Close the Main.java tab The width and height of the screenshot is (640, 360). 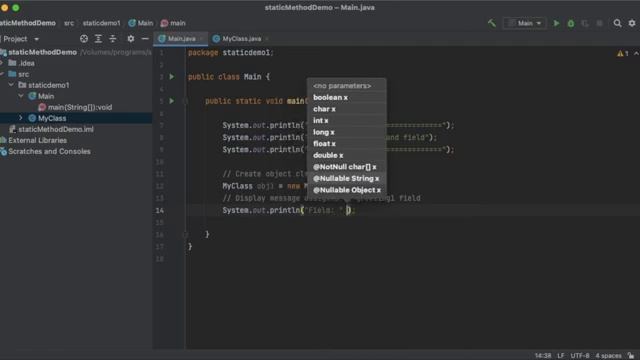201,39
